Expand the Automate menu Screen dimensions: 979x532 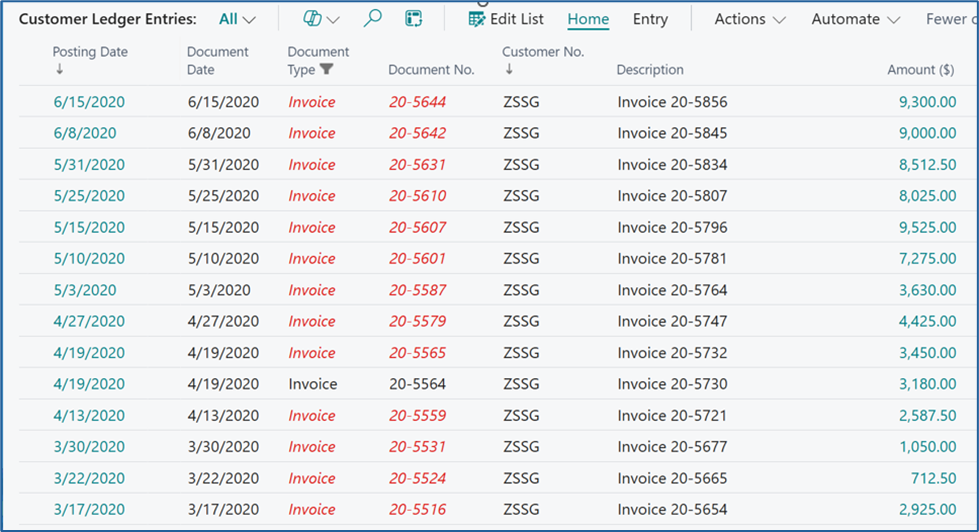[x=855, y=19]
